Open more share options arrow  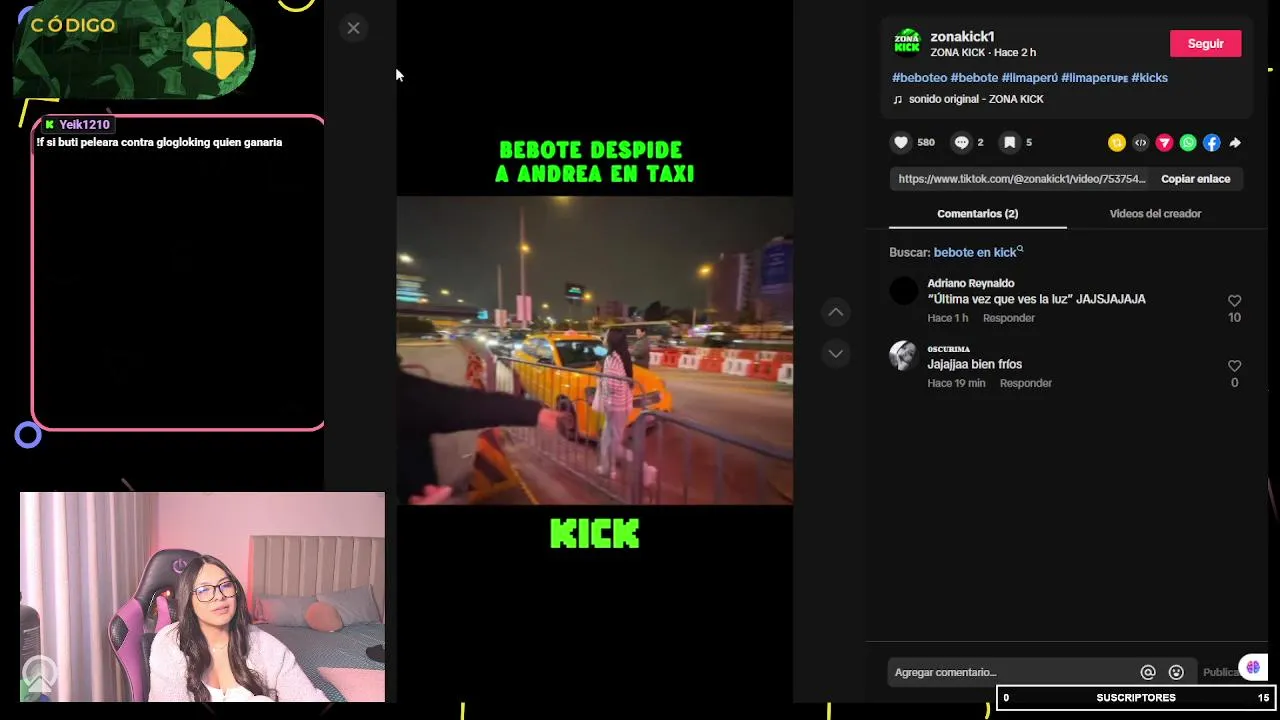point(1235,143)
